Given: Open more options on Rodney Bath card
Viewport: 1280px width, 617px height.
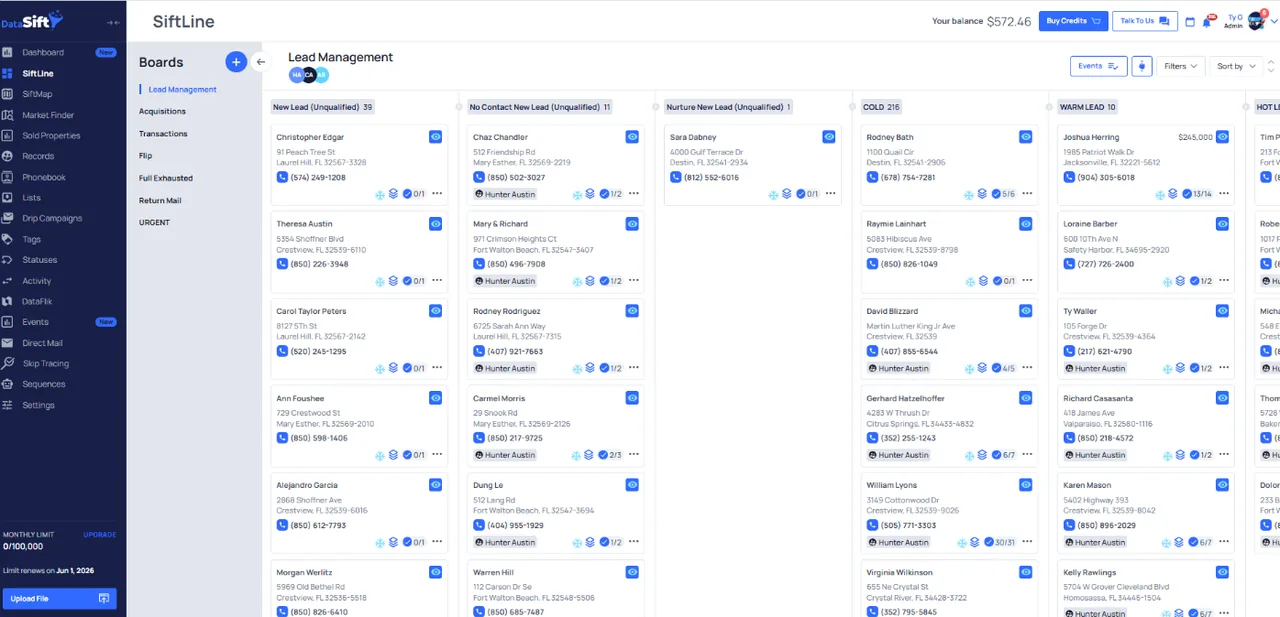Looking at the screenshot, I should pos(1027,194).
